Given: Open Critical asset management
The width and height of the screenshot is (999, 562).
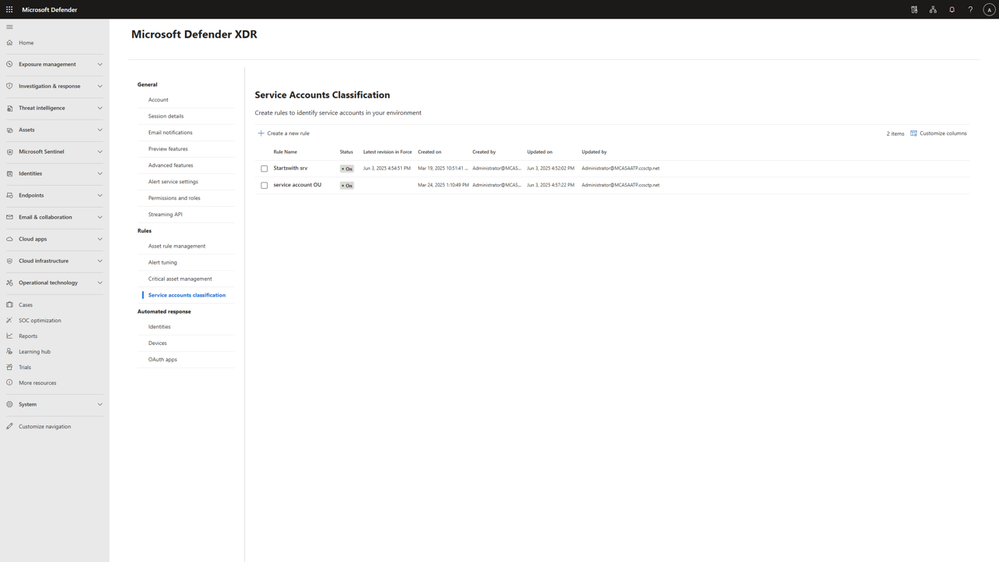Looking at the screenshot, I should coord(180,279).
